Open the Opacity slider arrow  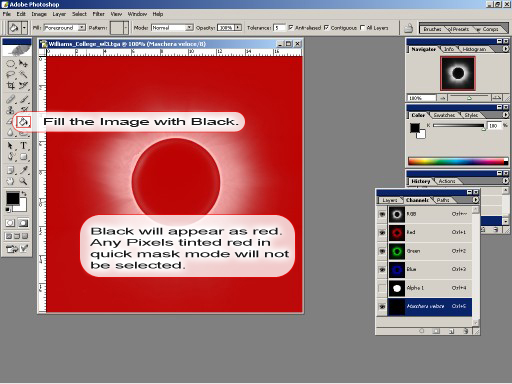(x=238, y=28)
